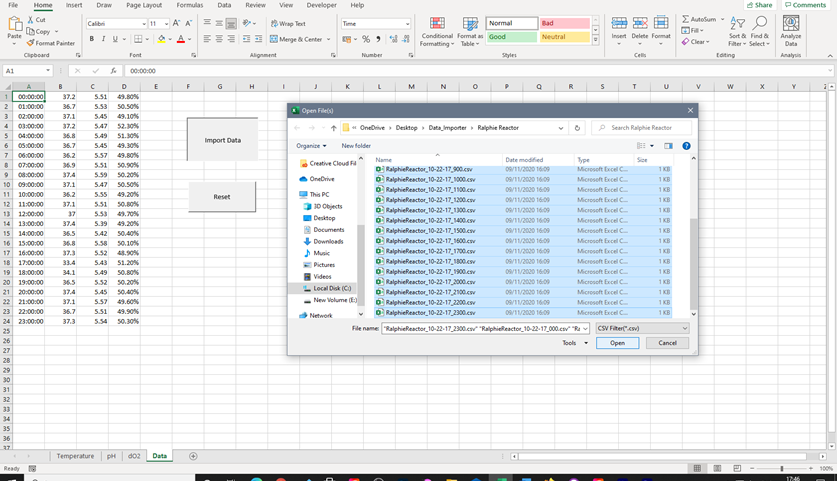The height and width of the screenshot is (481, 837).
Task: Click the Refresh icon in the address bar
Action: click(577, 128)
